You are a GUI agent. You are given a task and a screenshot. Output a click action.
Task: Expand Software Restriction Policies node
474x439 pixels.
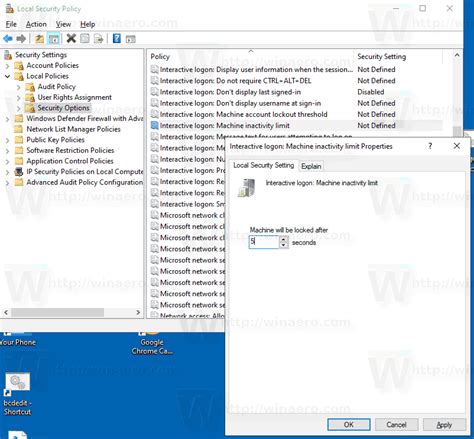click(8, 151)
